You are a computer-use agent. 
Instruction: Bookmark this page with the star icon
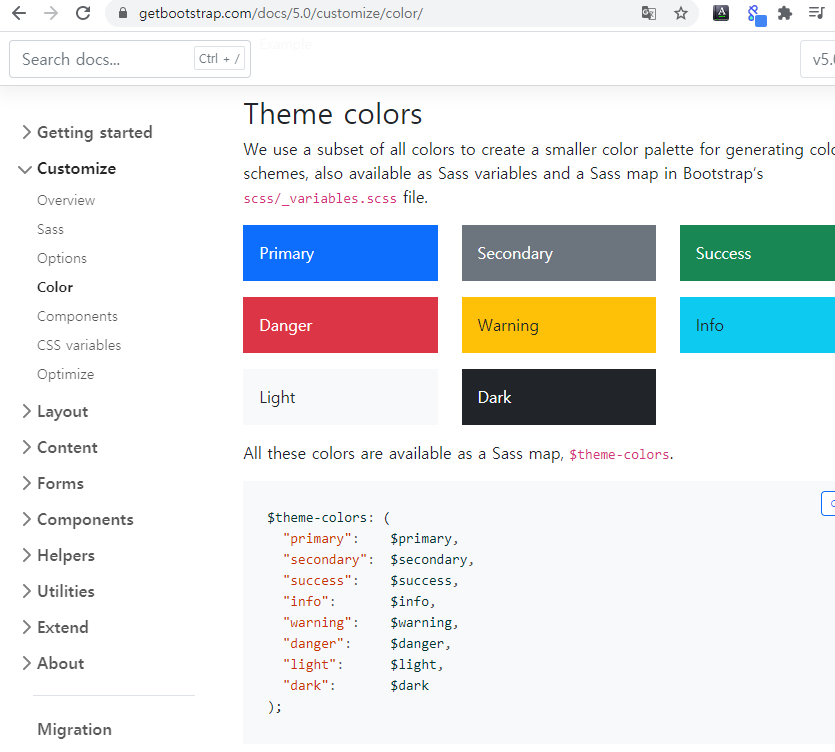point(681,13)
